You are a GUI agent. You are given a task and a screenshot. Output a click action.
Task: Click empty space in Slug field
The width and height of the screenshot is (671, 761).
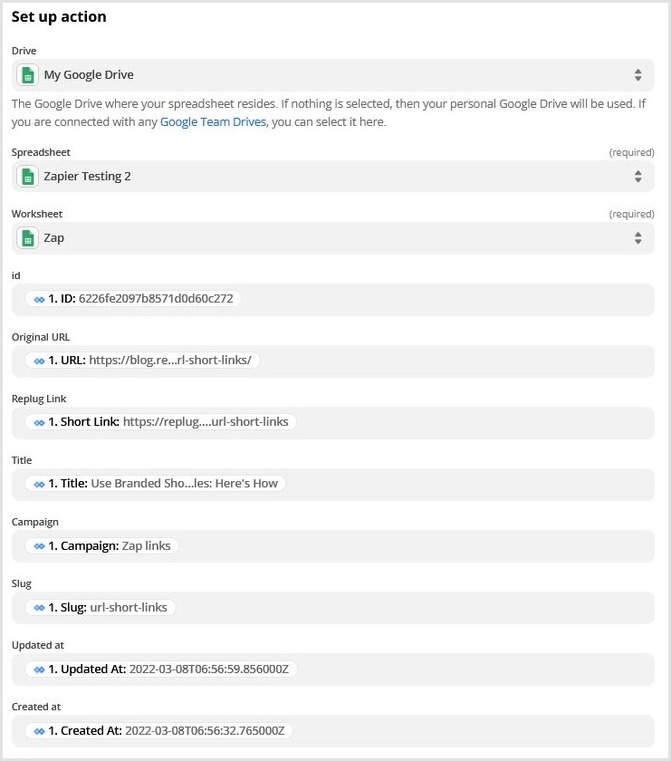coord(420,607)
